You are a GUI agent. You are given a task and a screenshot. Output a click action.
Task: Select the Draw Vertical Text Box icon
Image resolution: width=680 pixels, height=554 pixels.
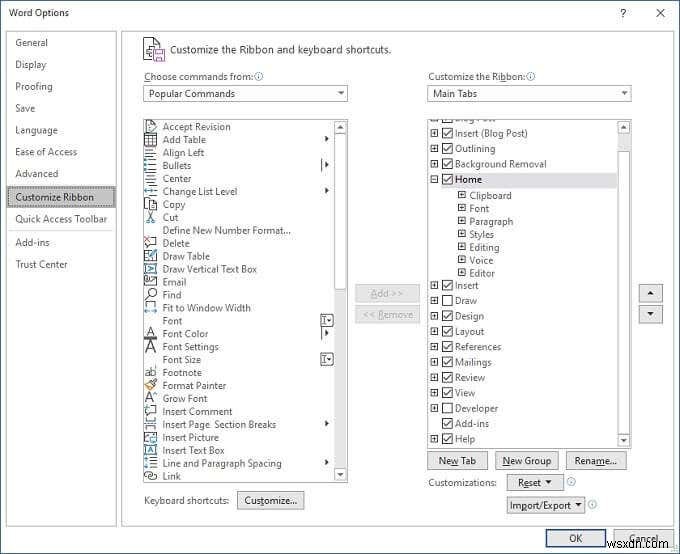click(x=150, y=269)
